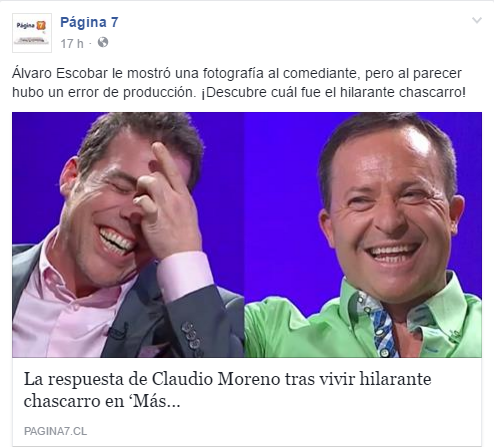Click the orange 7 logo in the avatar
This screenshot has width=494, height=447.
pos(41,25)
